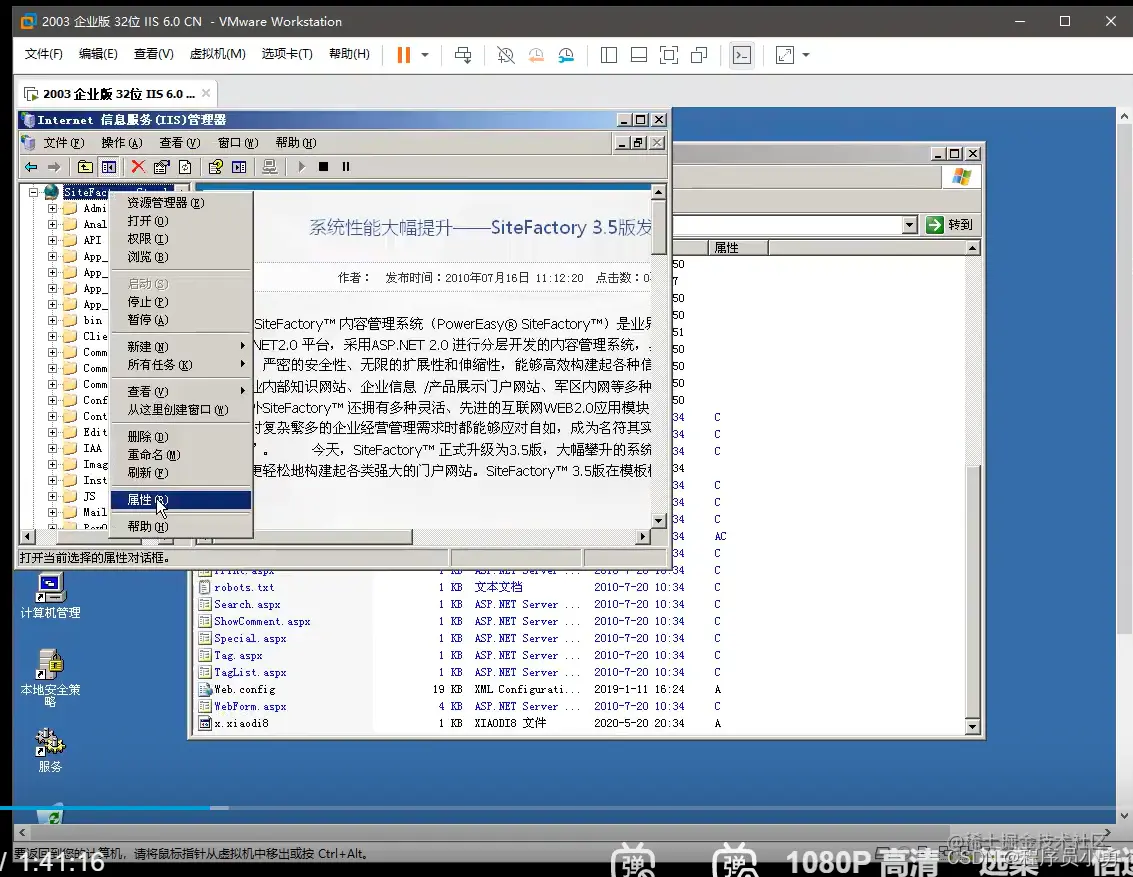Choose 属性(R) in the context menu
This screenshot has height=877, width=1133.
[x=181, y=500]
